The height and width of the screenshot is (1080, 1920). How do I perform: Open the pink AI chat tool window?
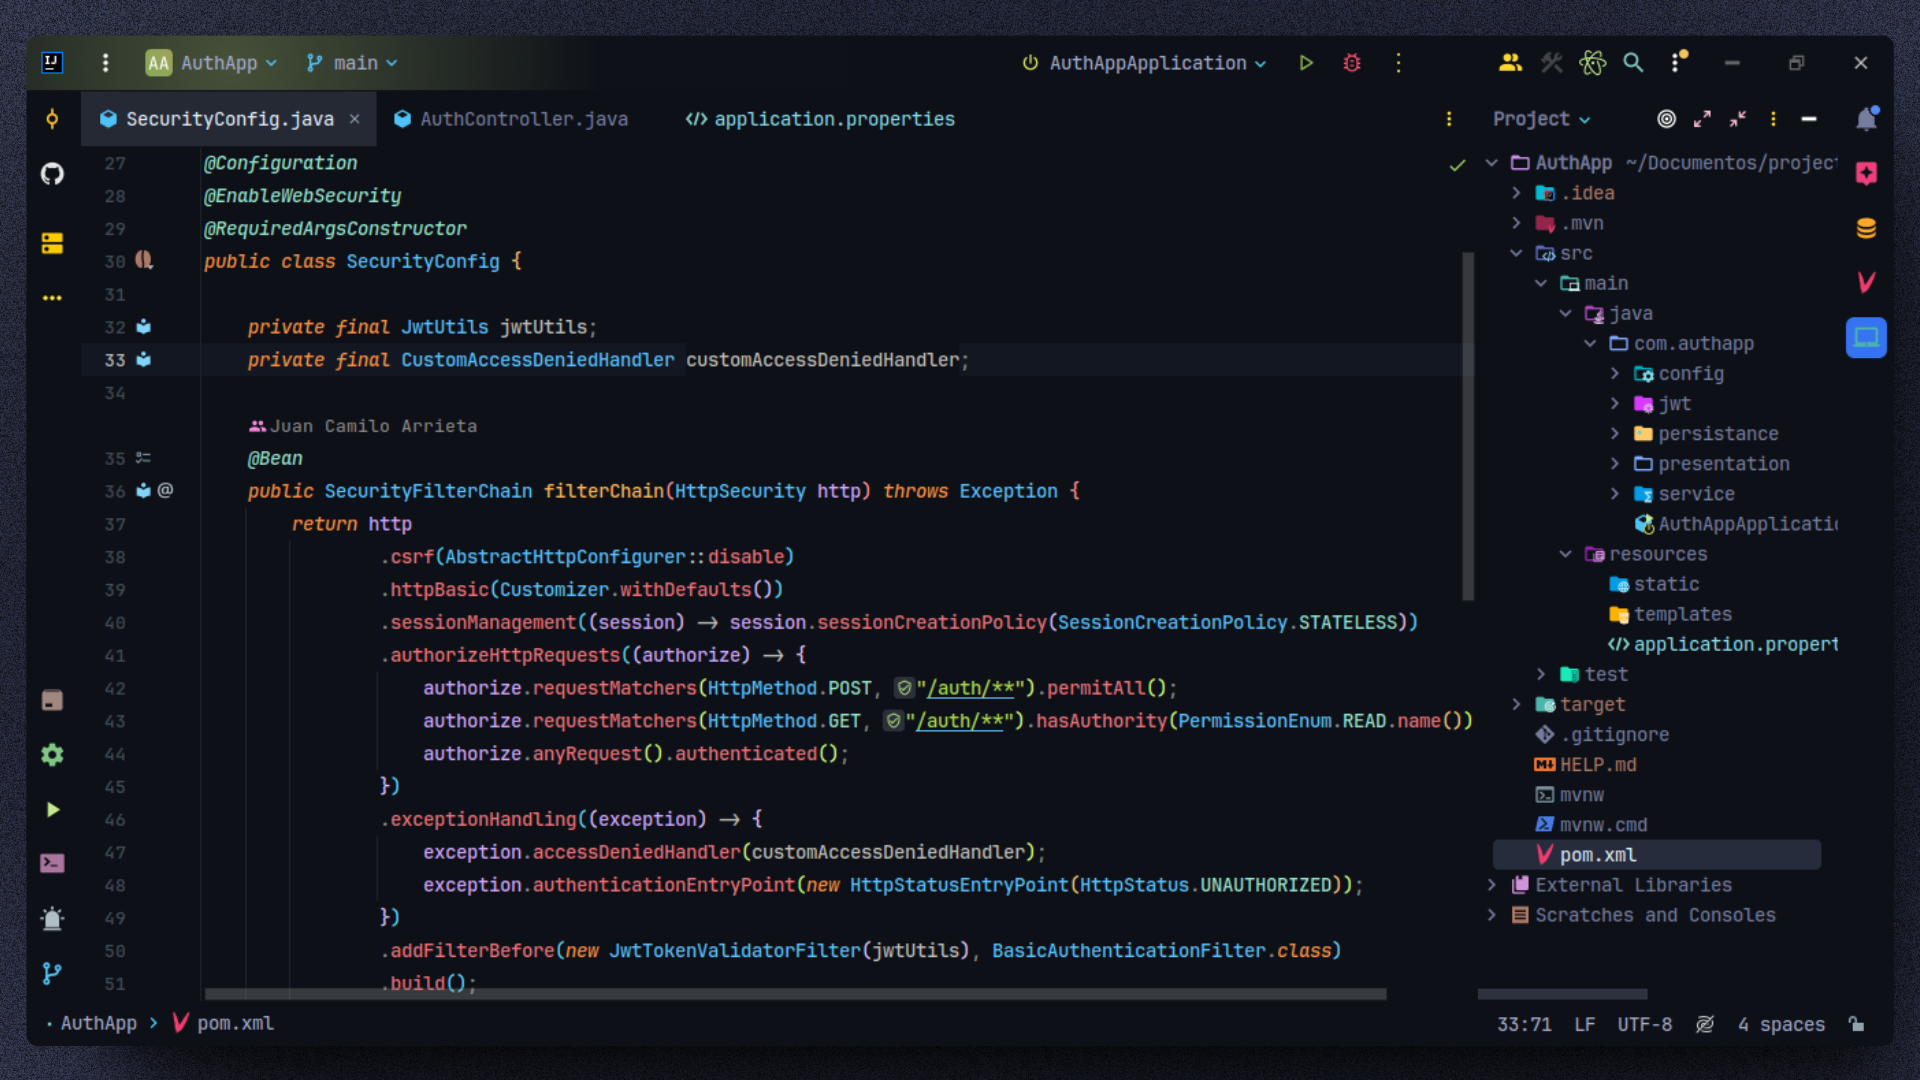(1866, 173)
